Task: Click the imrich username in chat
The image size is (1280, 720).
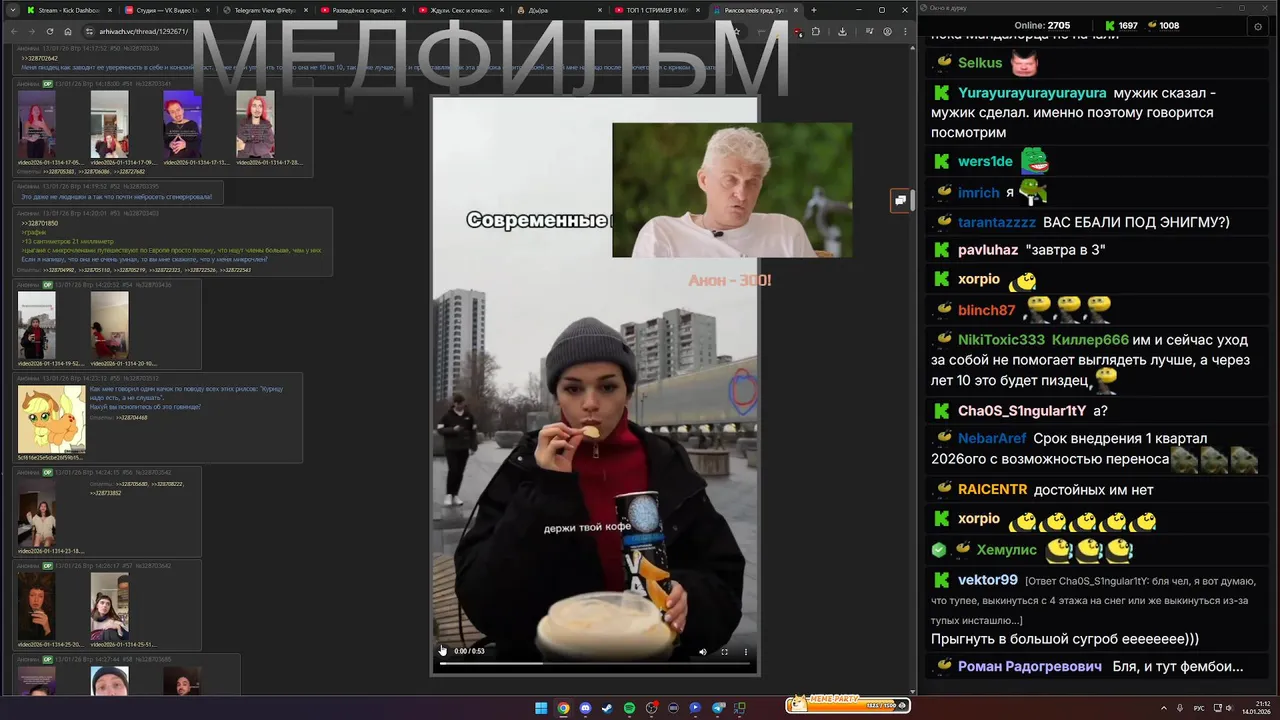Action: click(979, 193)
